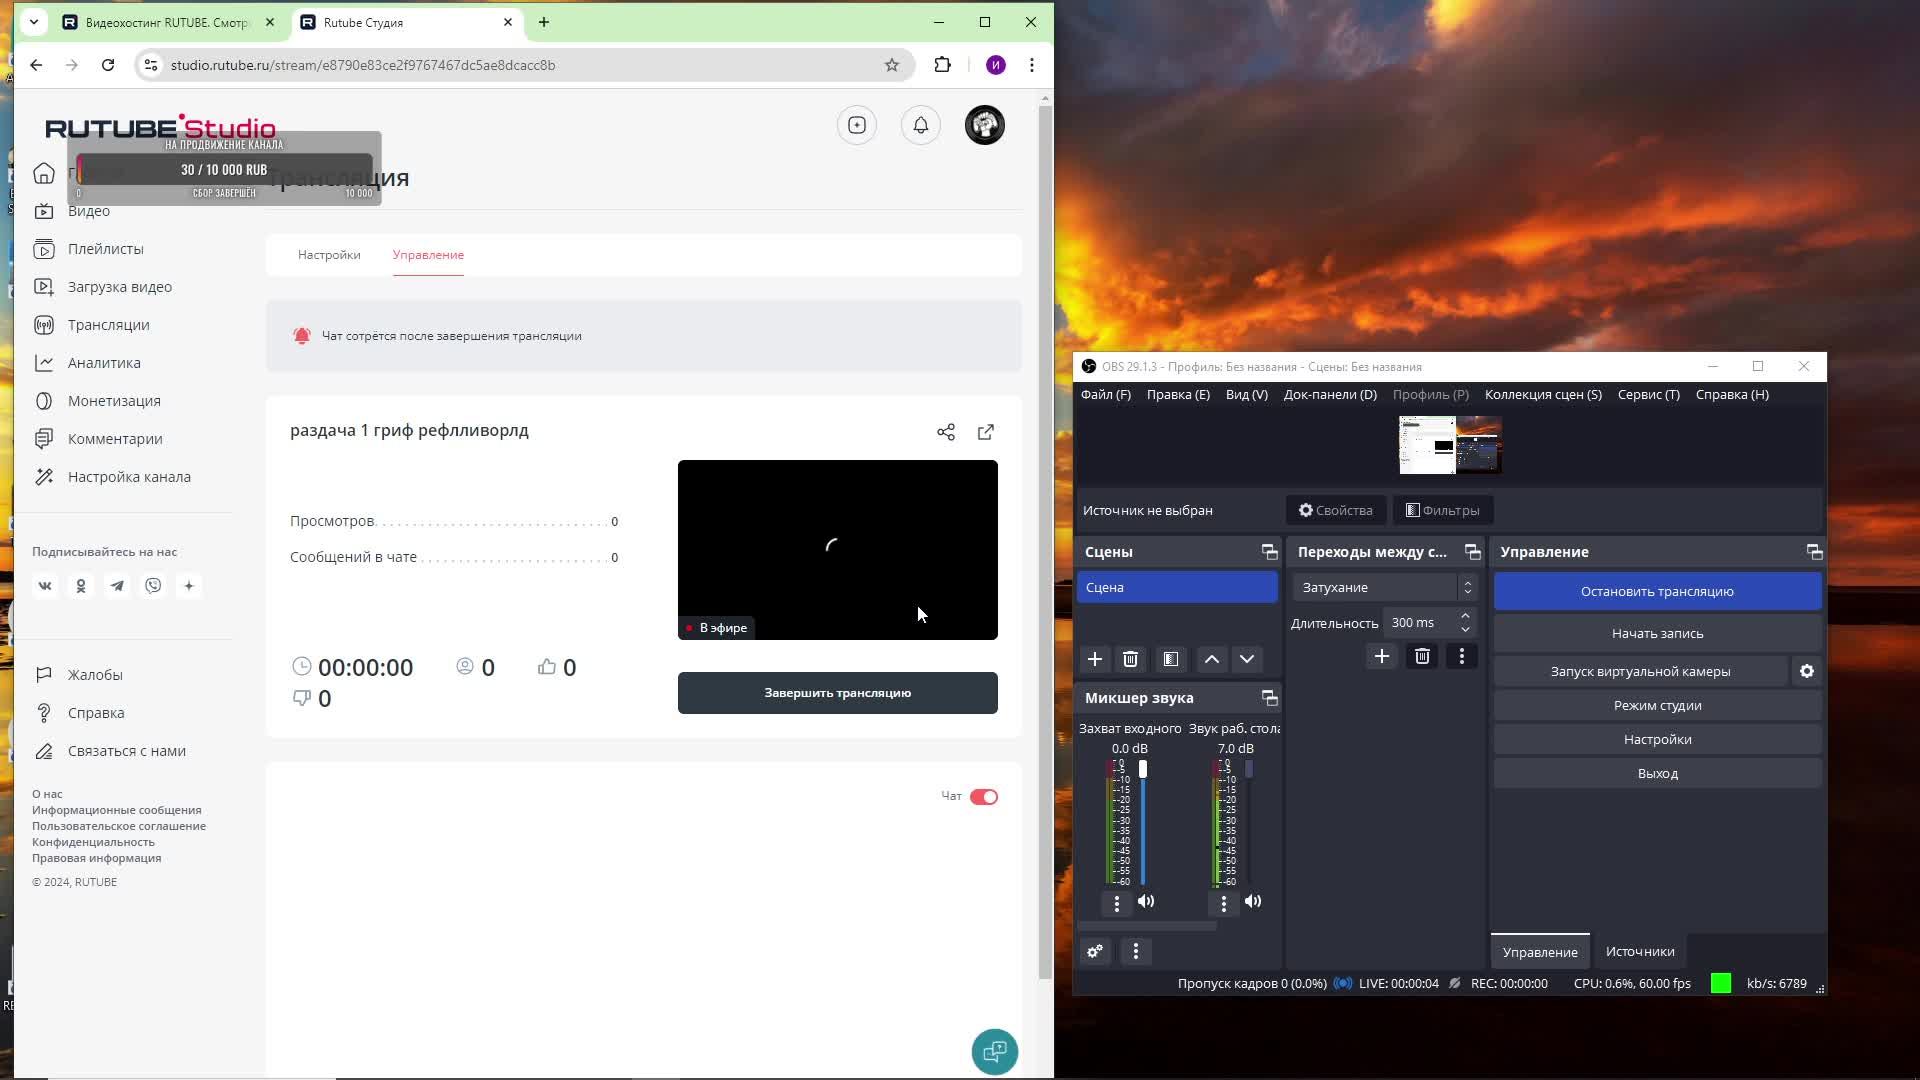The height and width of the screenshot is (1080, 1920).
Task: Add a new scene in OBS
Action: click(1095, 659)
